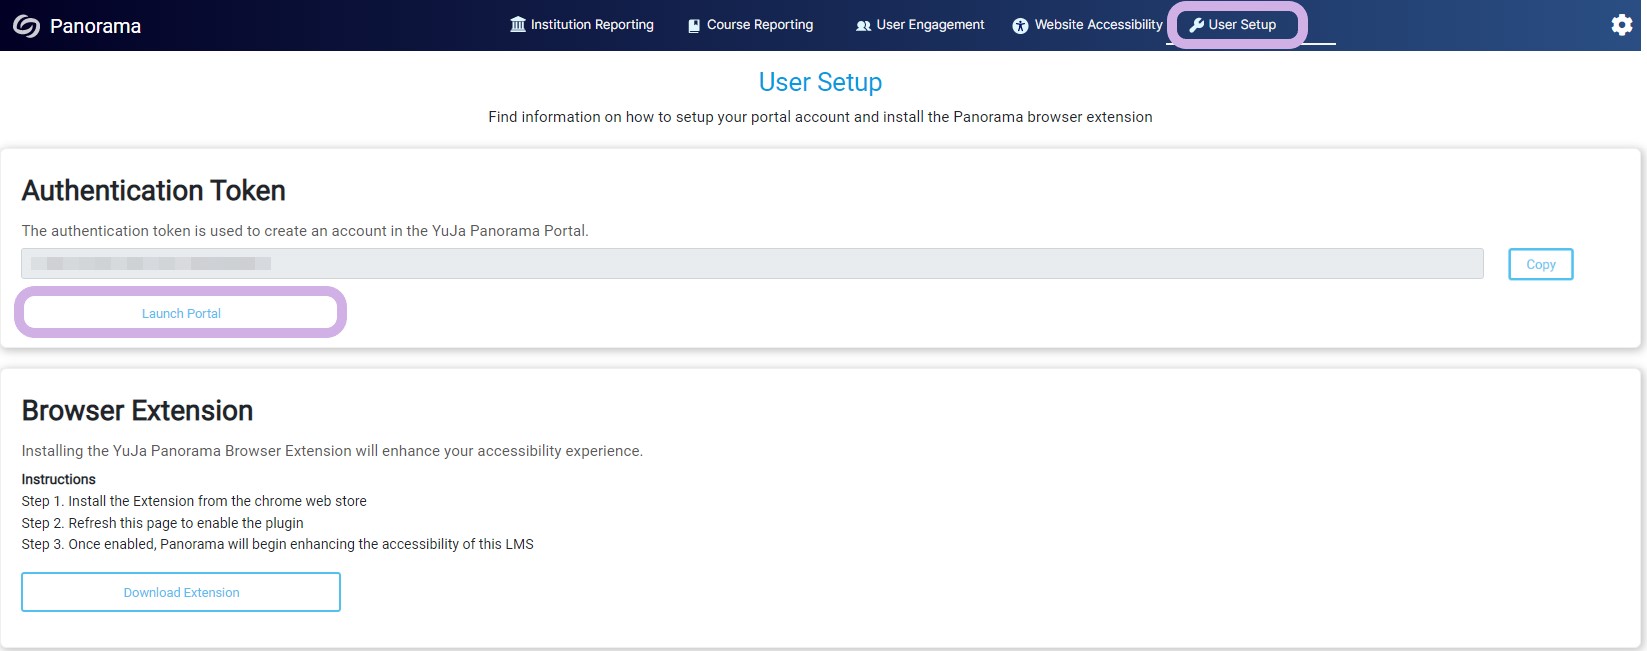
Task: Open the Institution Reporting tab
Action: click(582, 25)
